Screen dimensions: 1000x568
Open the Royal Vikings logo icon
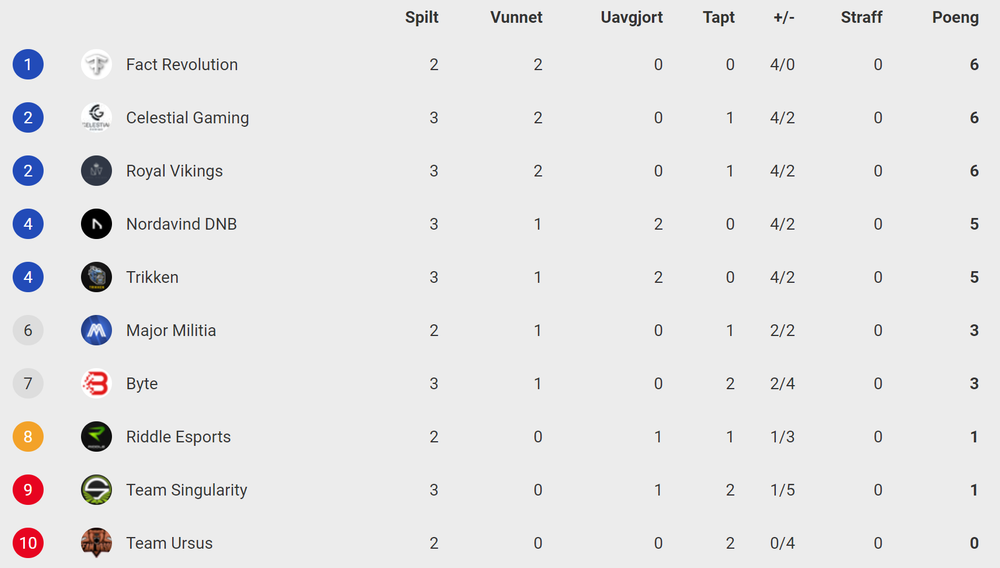point(96,171)
